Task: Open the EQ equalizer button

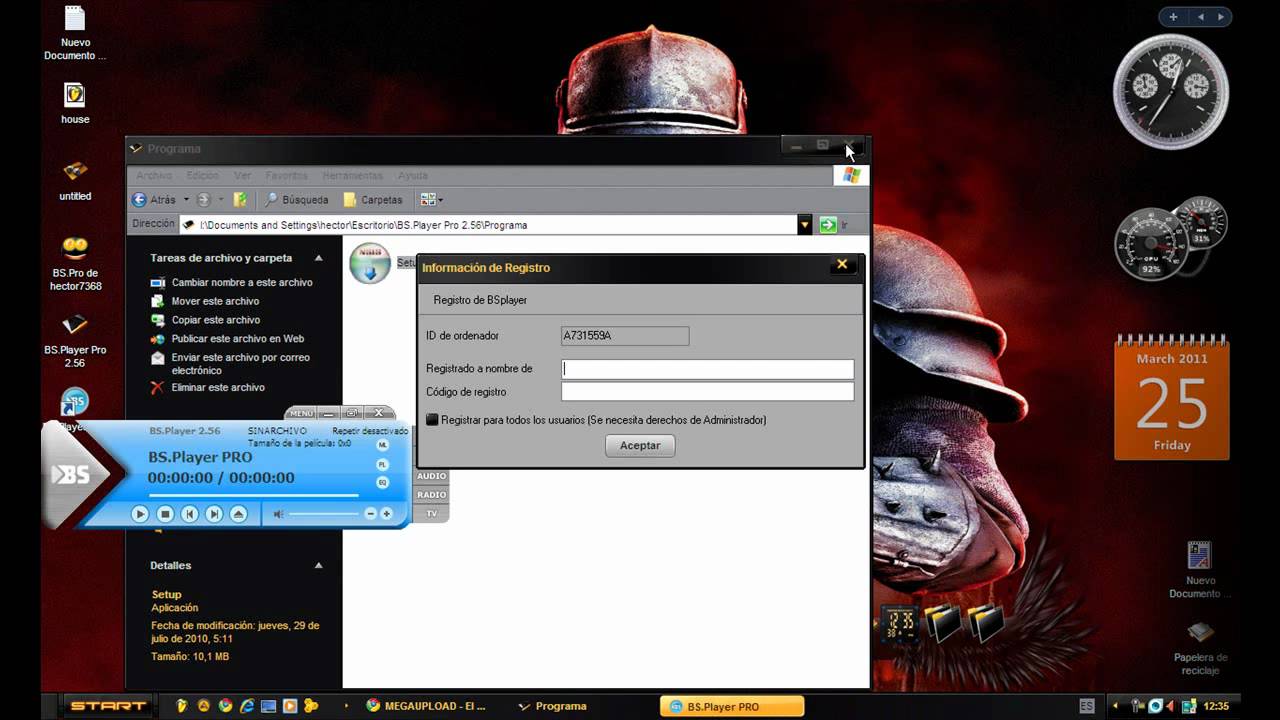Action: 382,483
